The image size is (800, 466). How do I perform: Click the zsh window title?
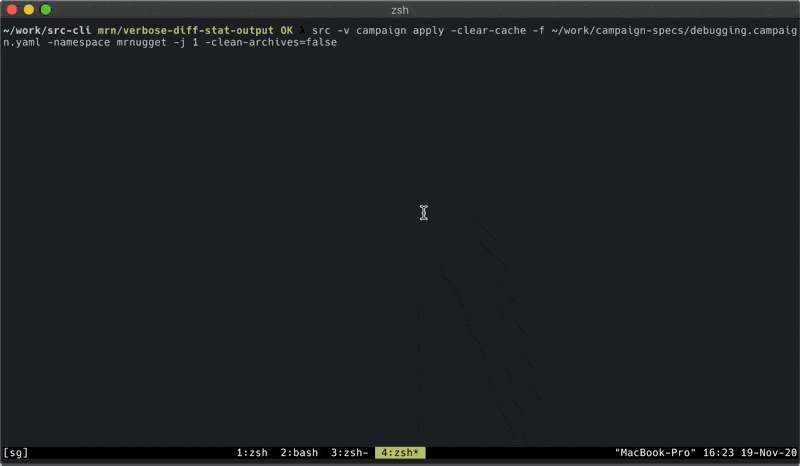400,10
